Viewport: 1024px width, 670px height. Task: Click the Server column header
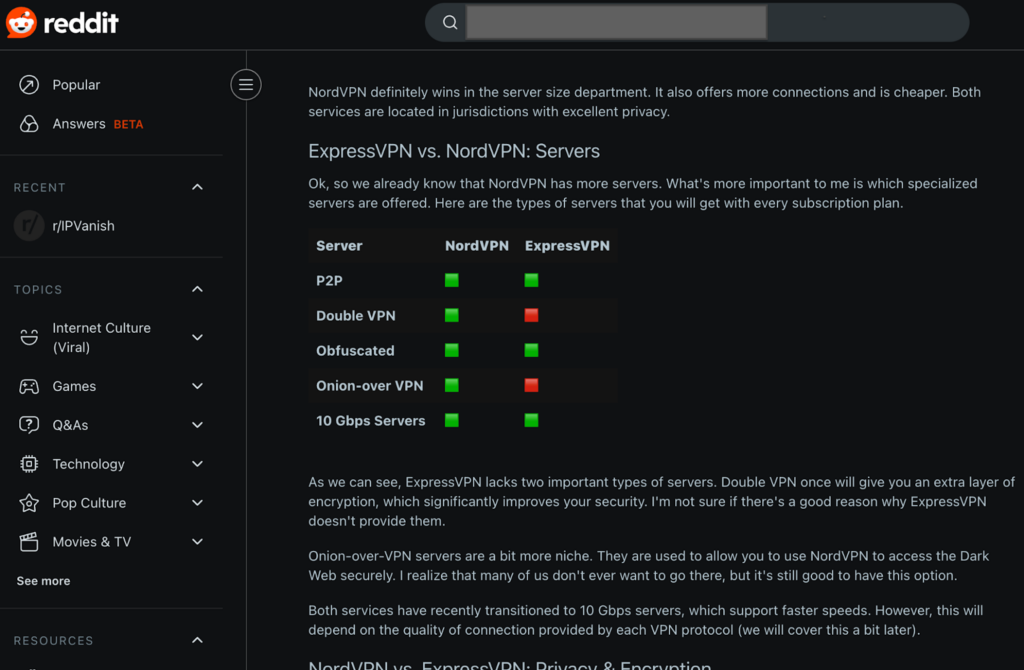point(339,246)
